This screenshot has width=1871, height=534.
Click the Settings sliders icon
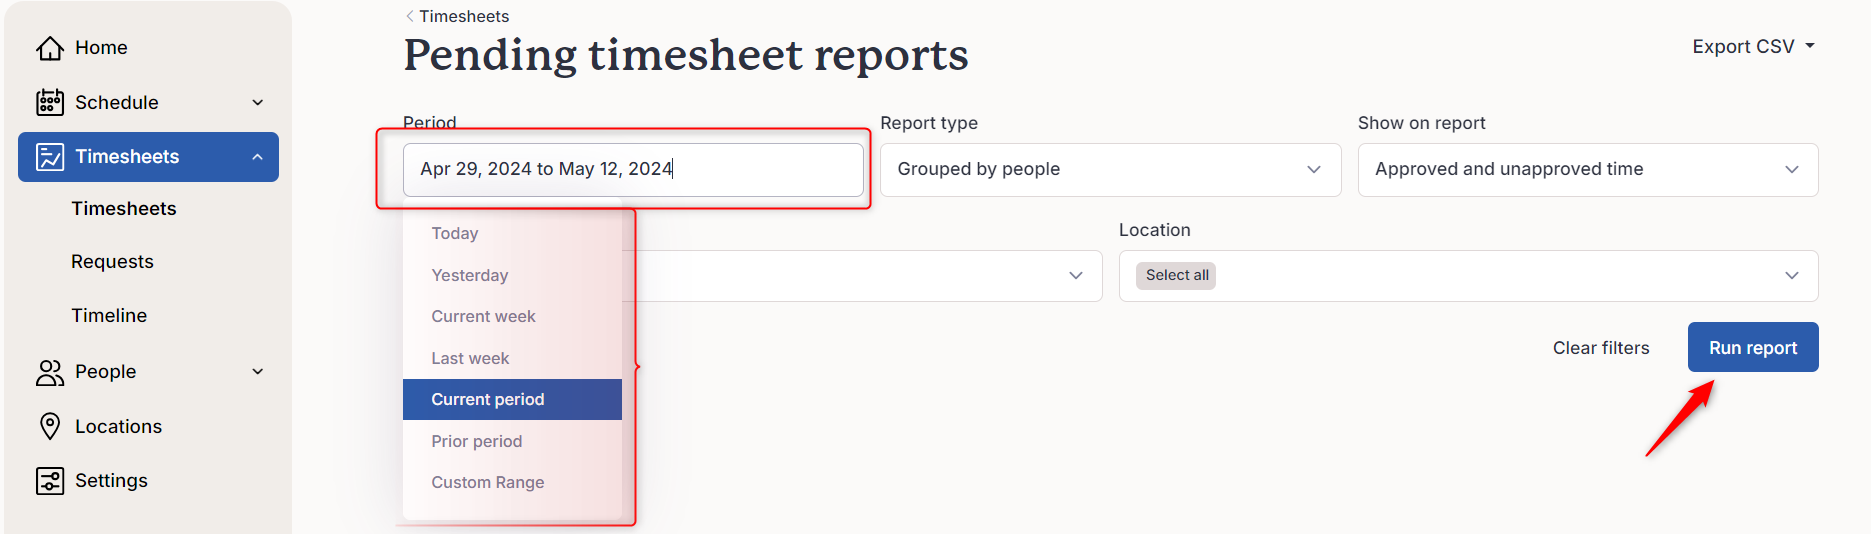coord(50,481)
